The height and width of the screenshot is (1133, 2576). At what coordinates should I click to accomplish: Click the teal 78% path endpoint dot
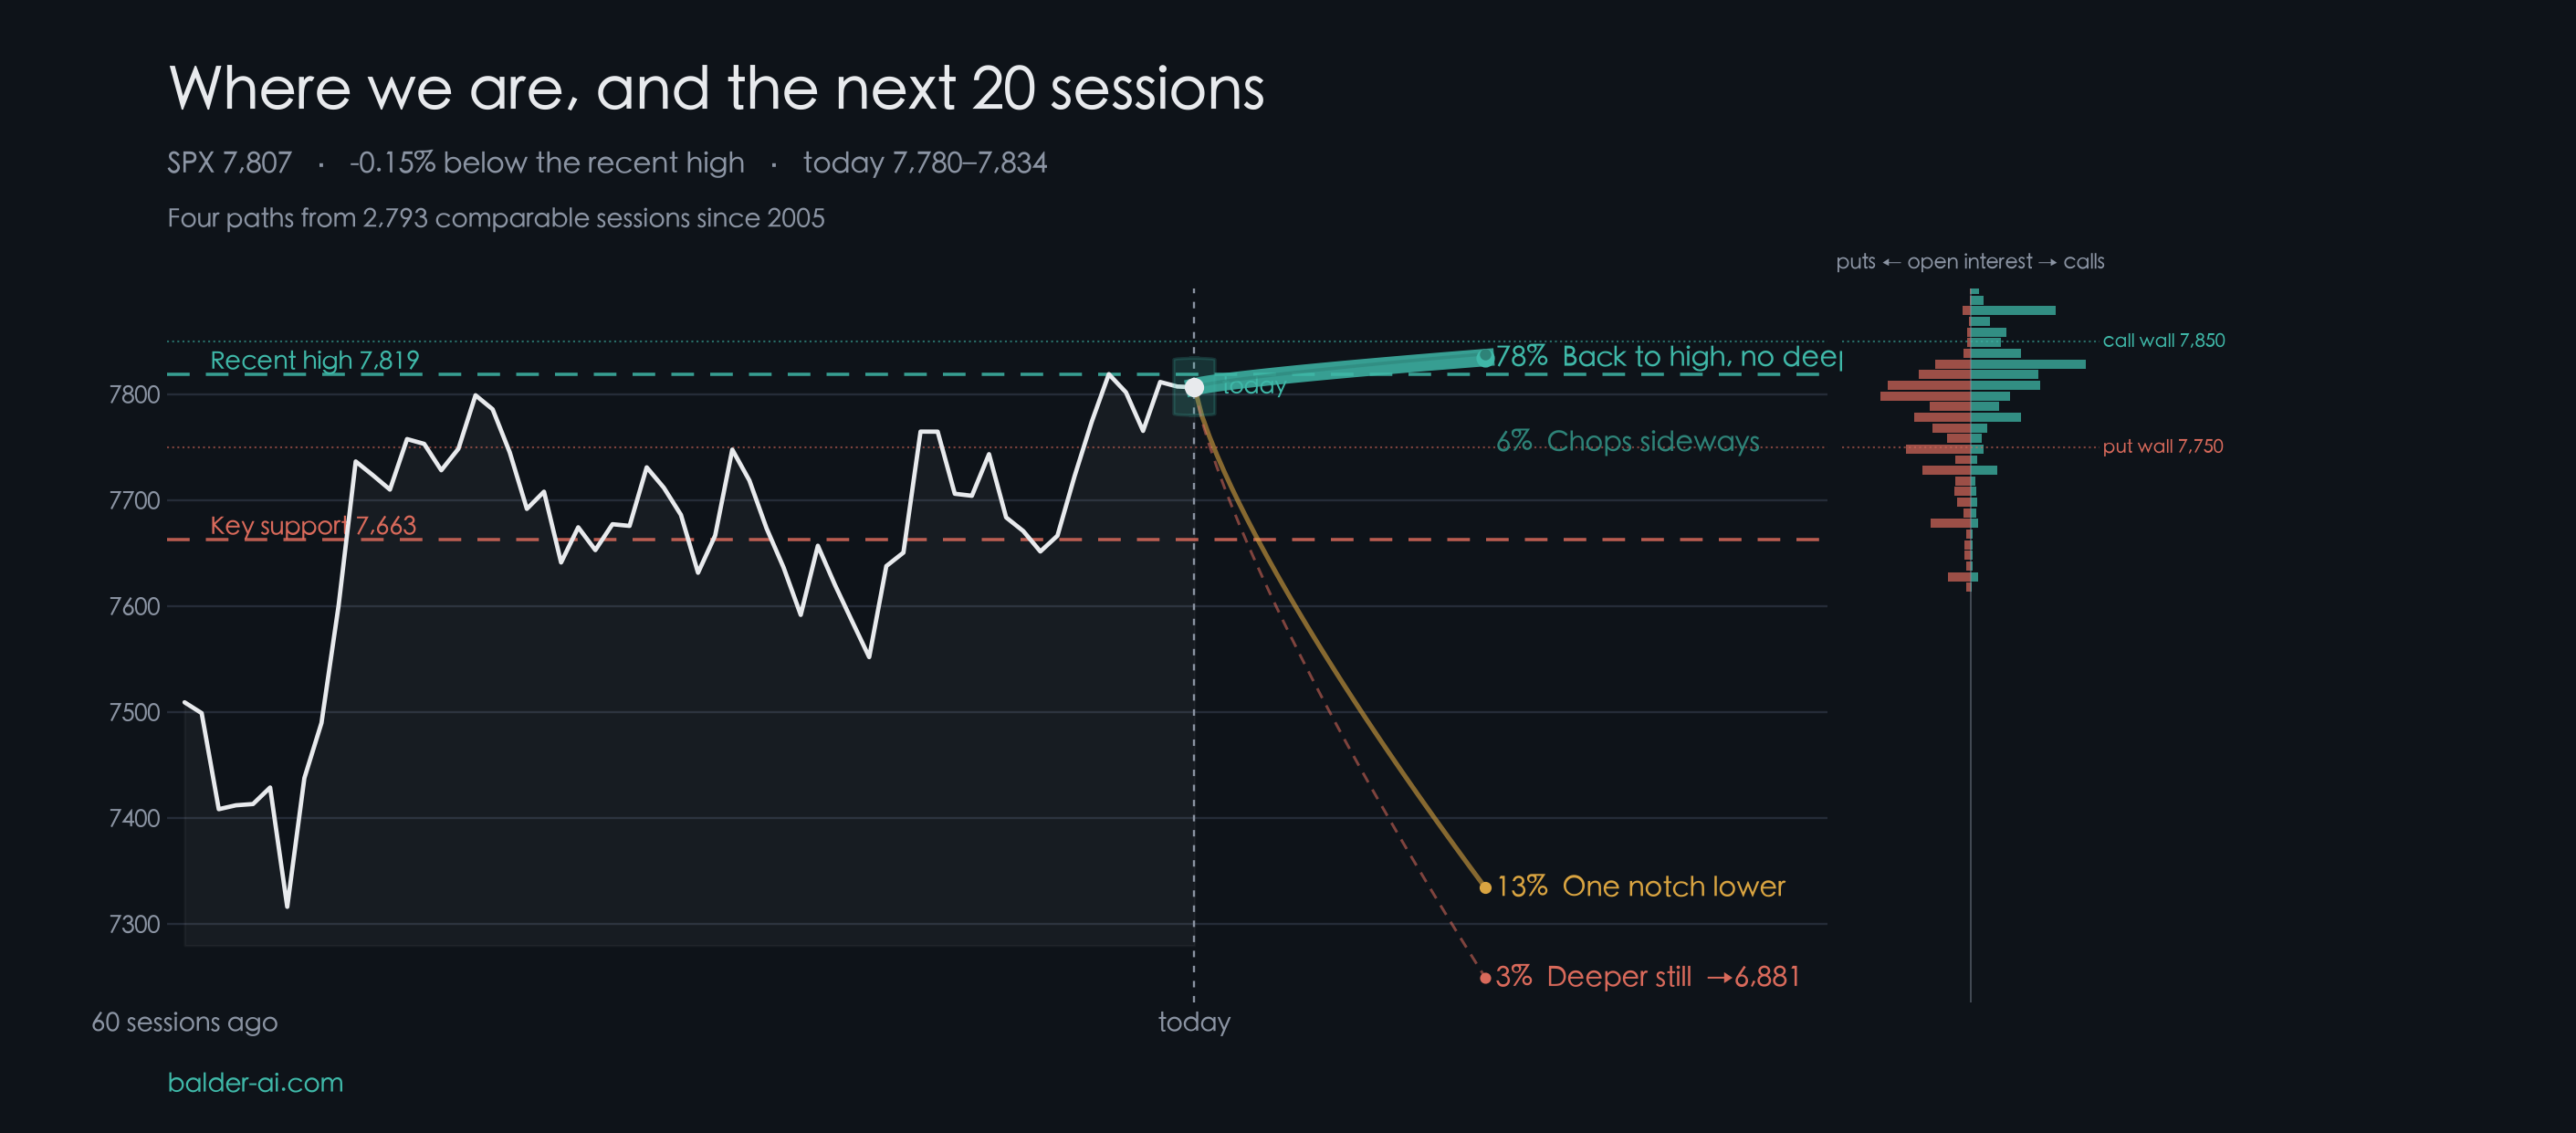coord(1485,356)
